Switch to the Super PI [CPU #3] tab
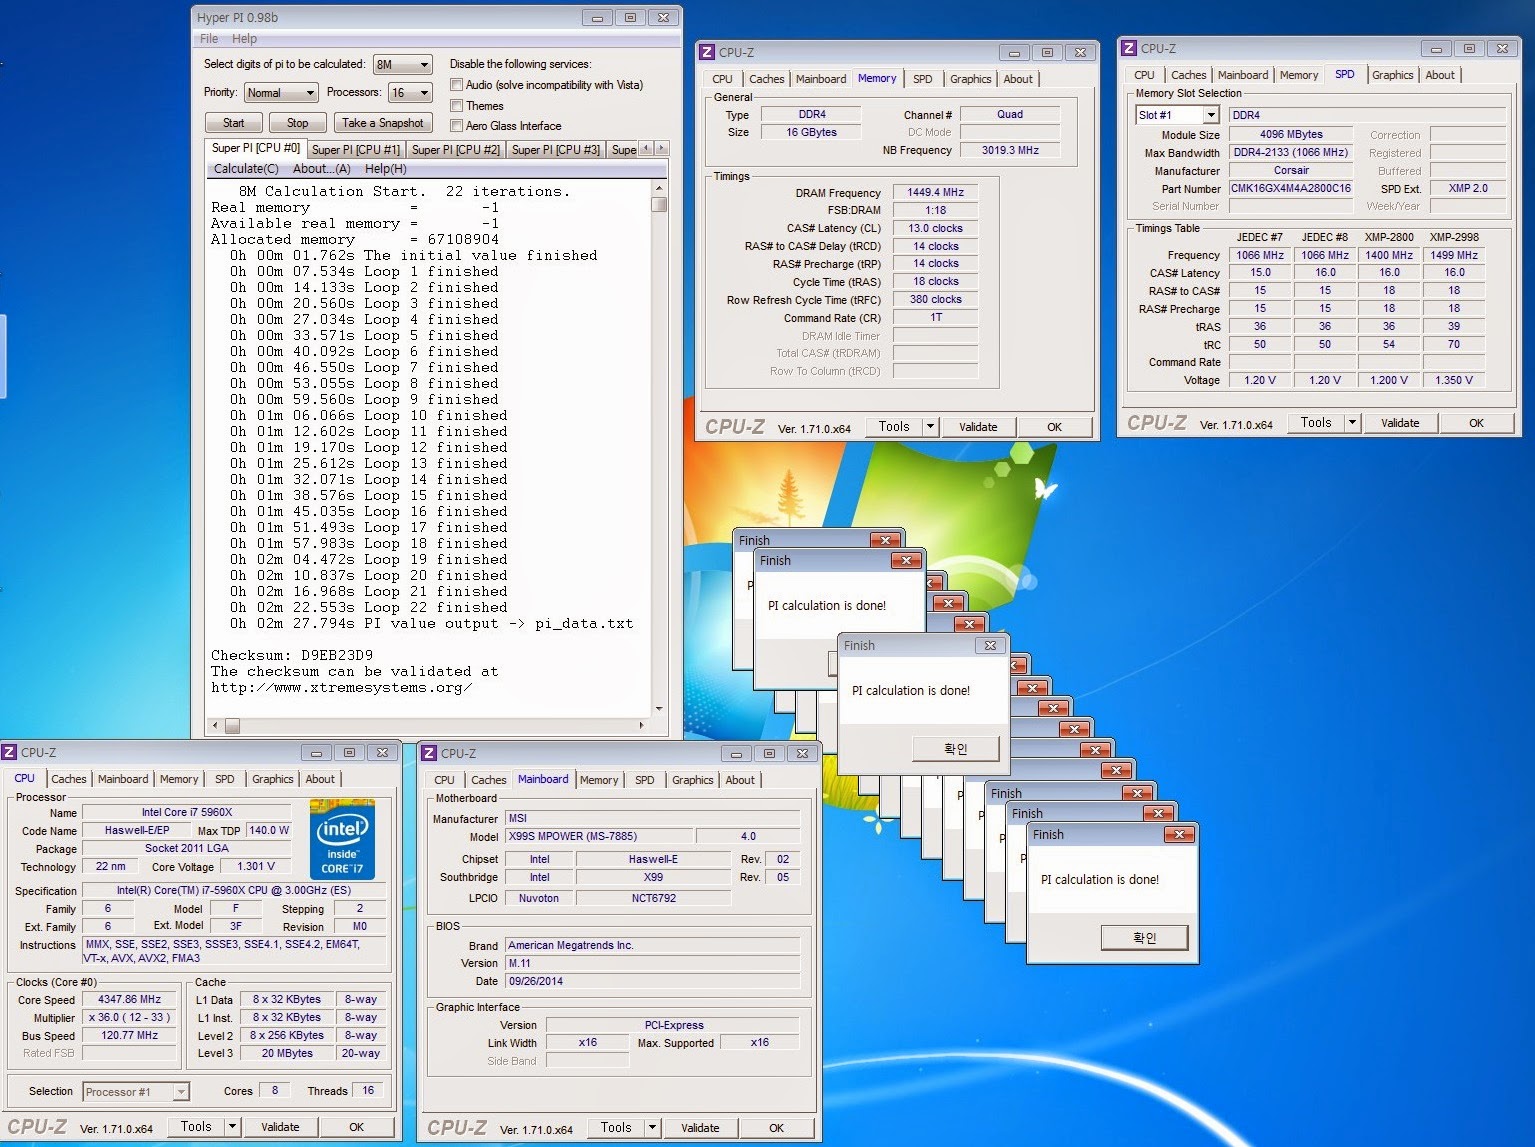Image resolution: width=1535 pixels, height=1147 pixels. pos(556,150)
